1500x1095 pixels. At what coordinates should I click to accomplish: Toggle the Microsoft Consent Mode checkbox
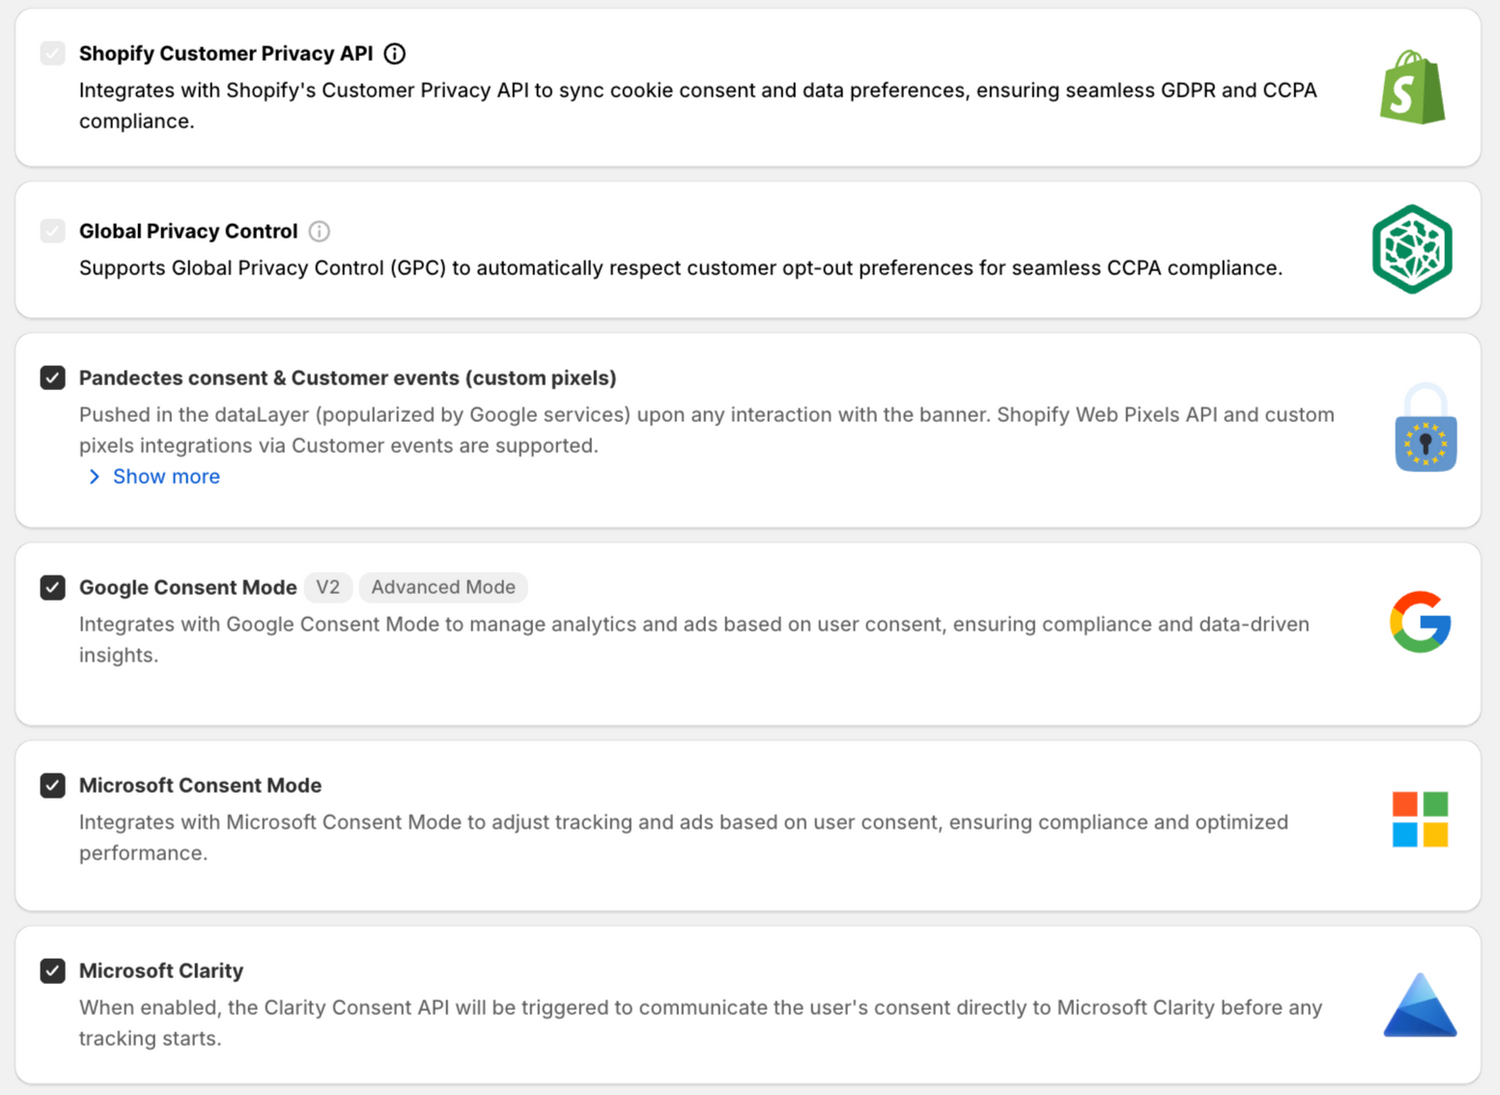pos(53,785)
